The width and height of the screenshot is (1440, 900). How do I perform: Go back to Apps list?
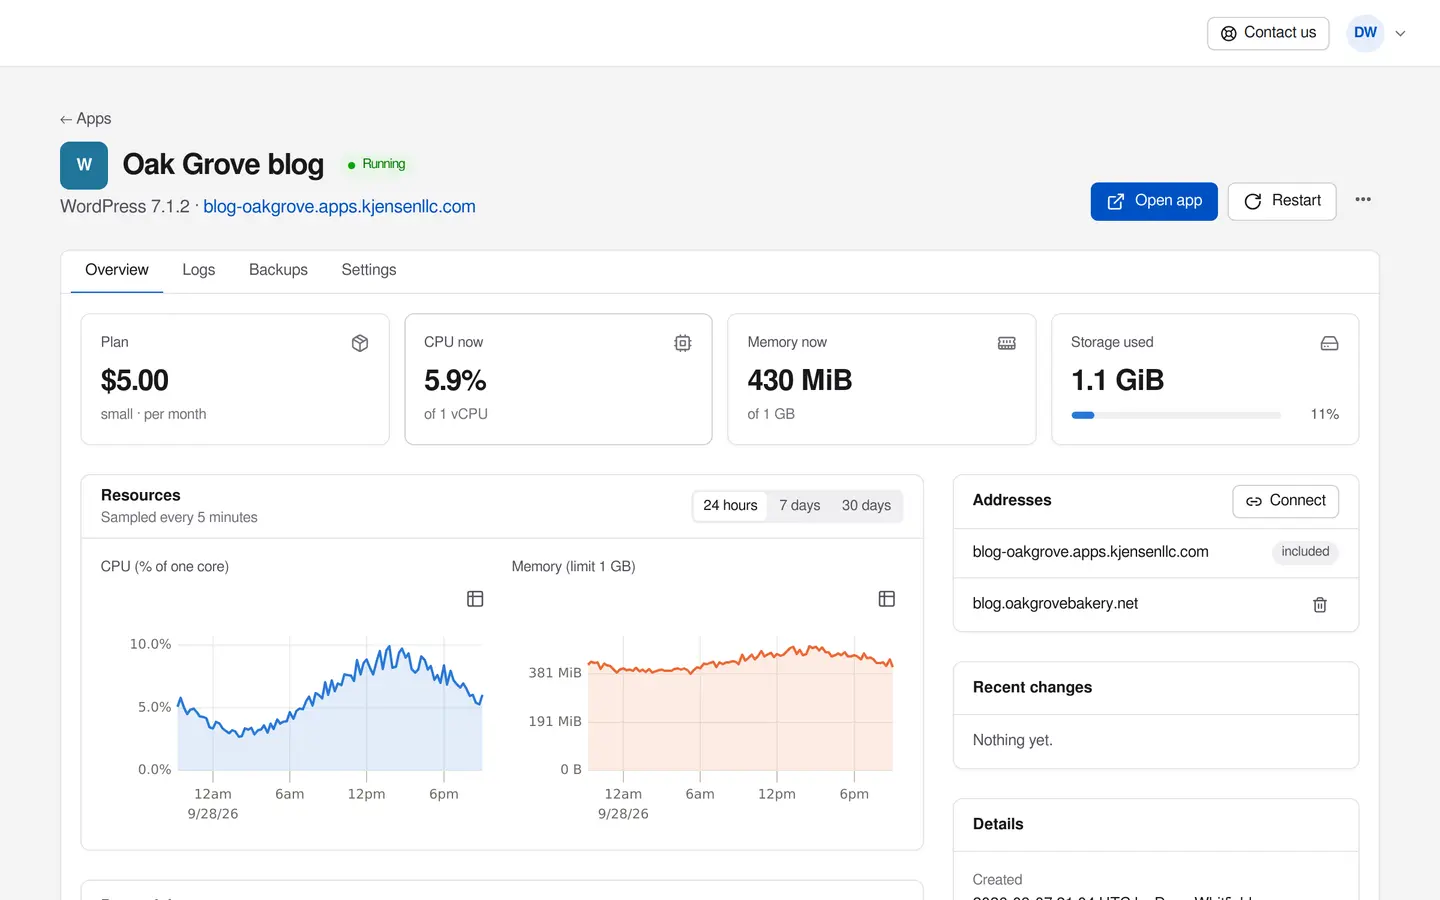pyautogui.click(x=85, y=119)
